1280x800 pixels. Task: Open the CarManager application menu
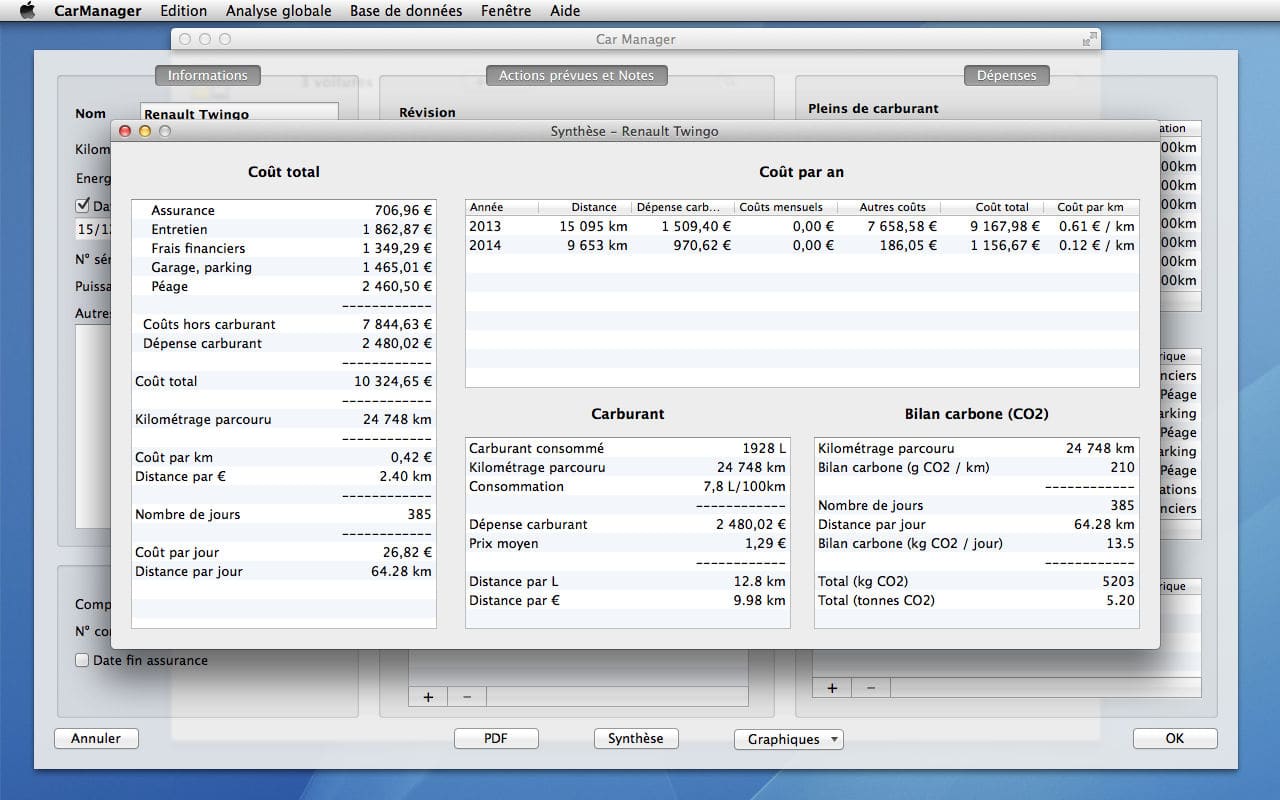(x=98, y=11)
